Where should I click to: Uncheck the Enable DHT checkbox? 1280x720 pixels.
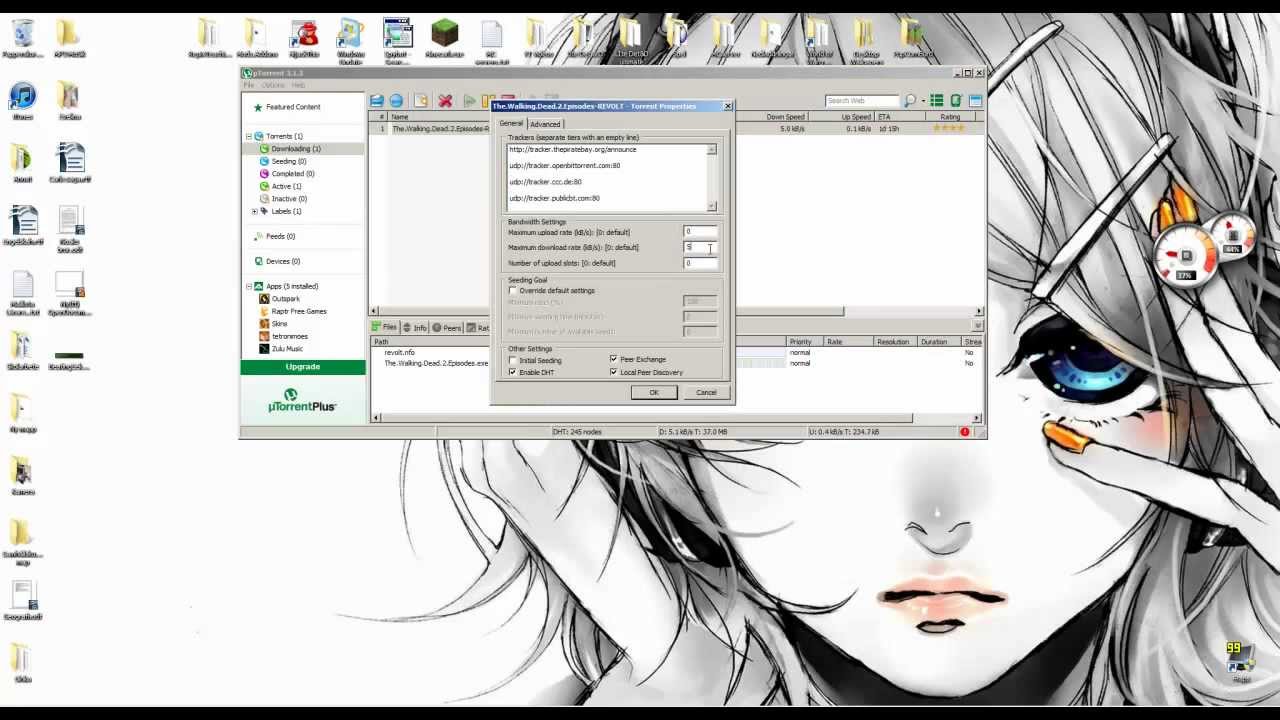pos(513,372)
